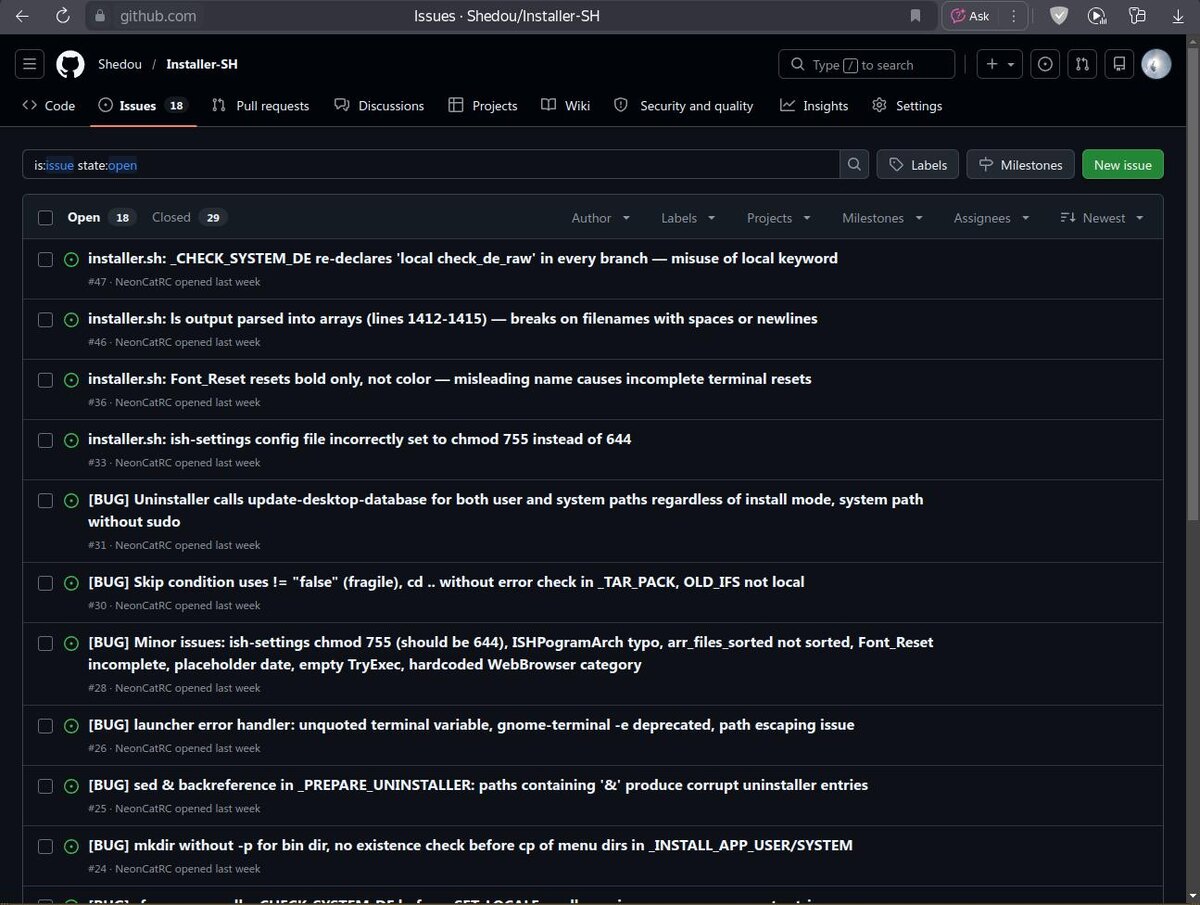Open the Projects tab

pyautogui.click(x=483, y=105)
